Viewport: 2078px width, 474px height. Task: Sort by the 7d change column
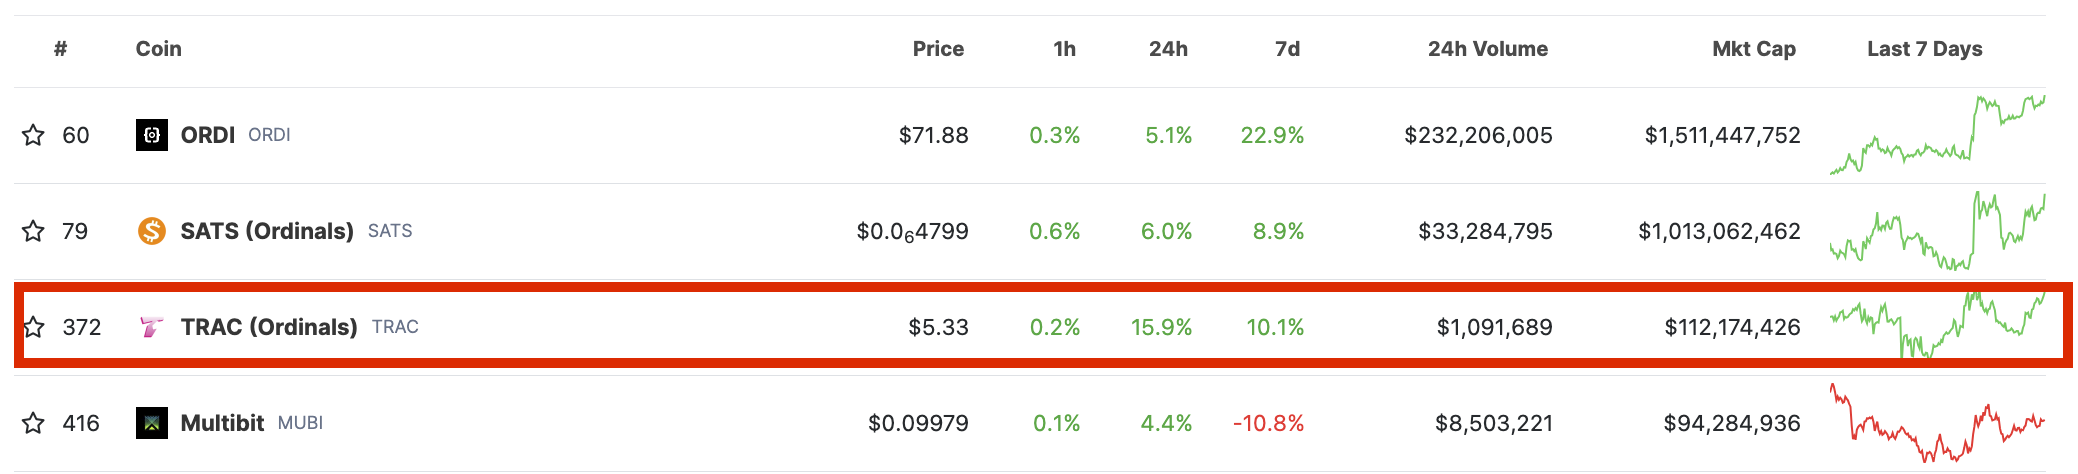tap(1288, 49)
